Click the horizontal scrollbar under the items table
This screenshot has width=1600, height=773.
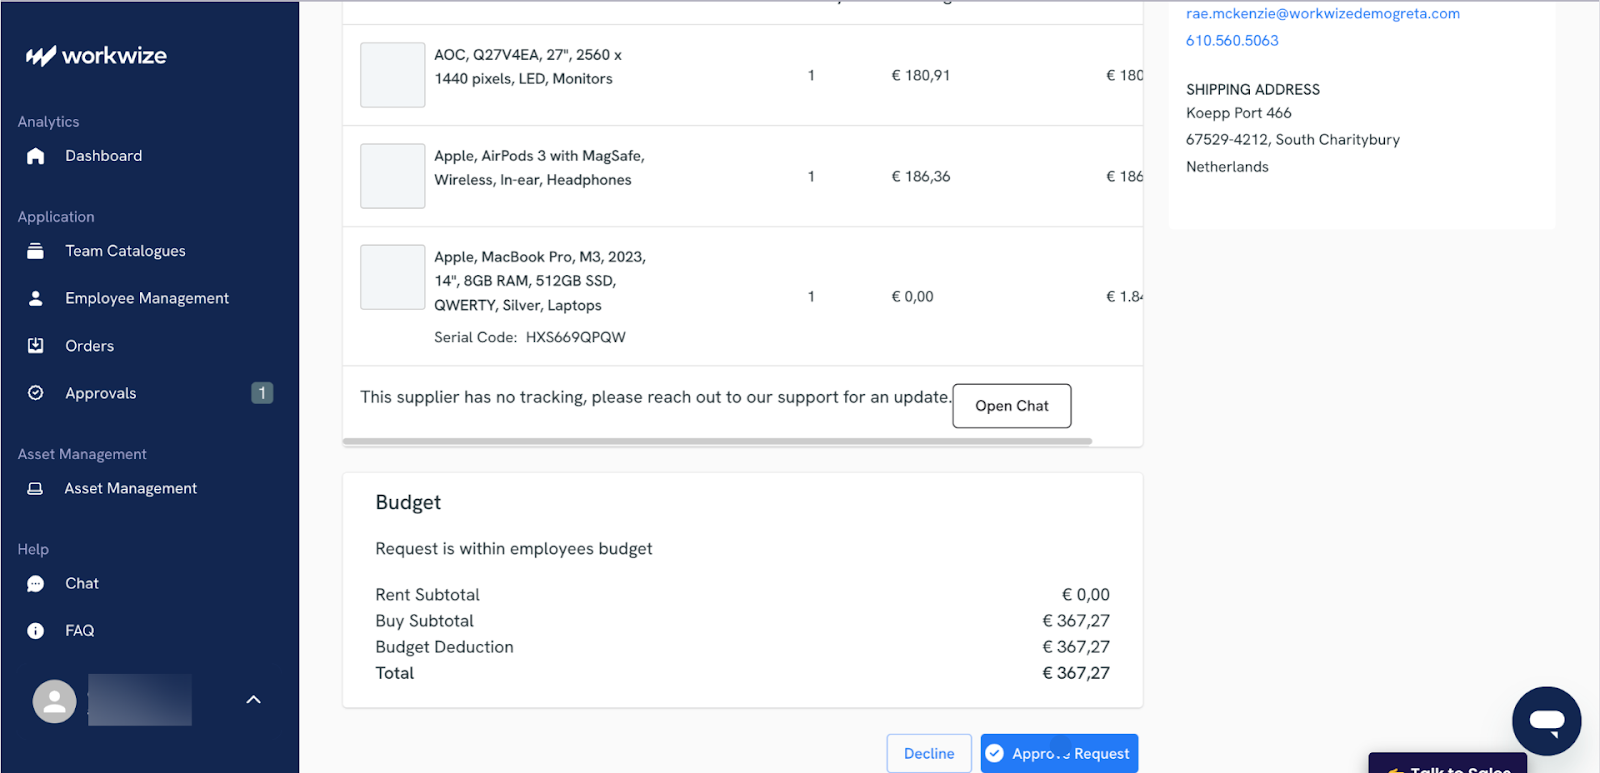tap(717, 441)
